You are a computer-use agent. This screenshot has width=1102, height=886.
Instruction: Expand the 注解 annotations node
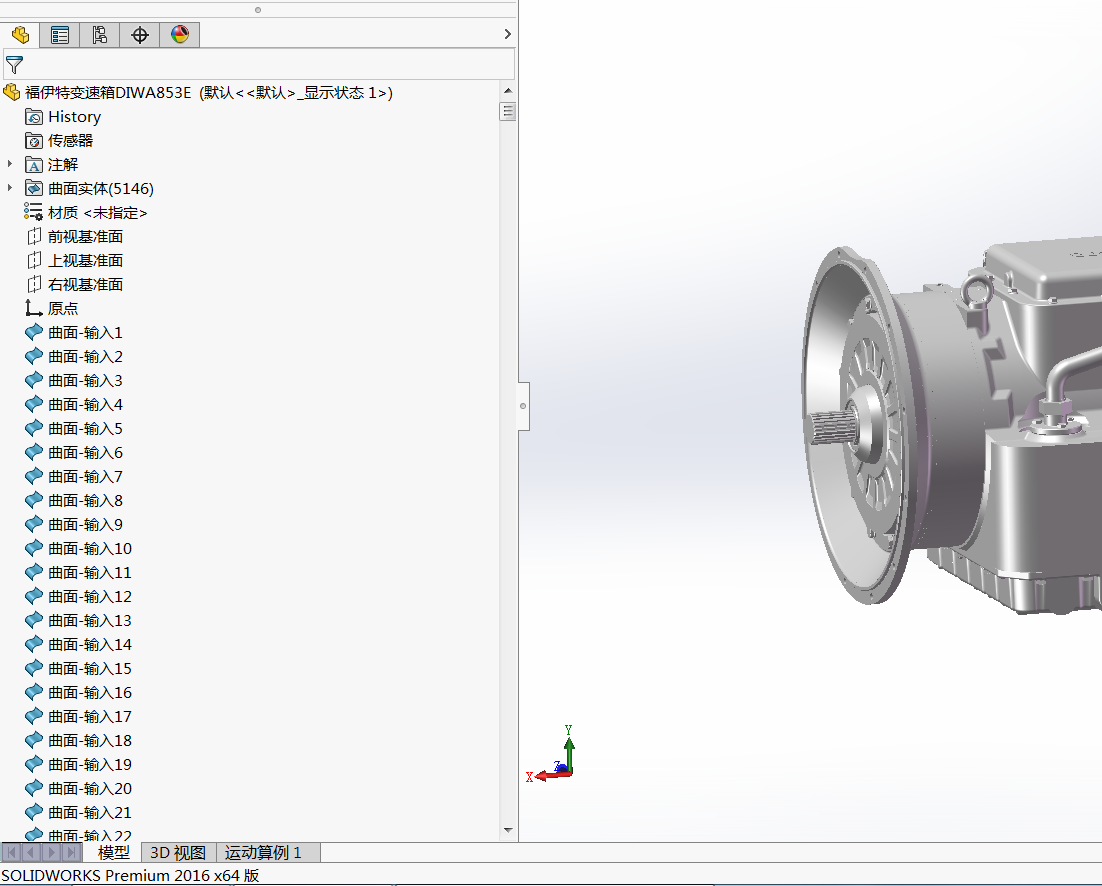coord(10,164)
